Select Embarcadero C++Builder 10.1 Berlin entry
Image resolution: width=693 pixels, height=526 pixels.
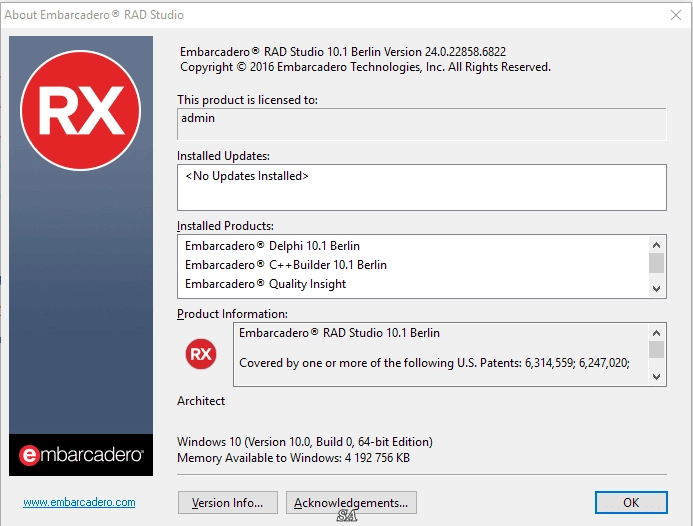(x=286, y=265)
